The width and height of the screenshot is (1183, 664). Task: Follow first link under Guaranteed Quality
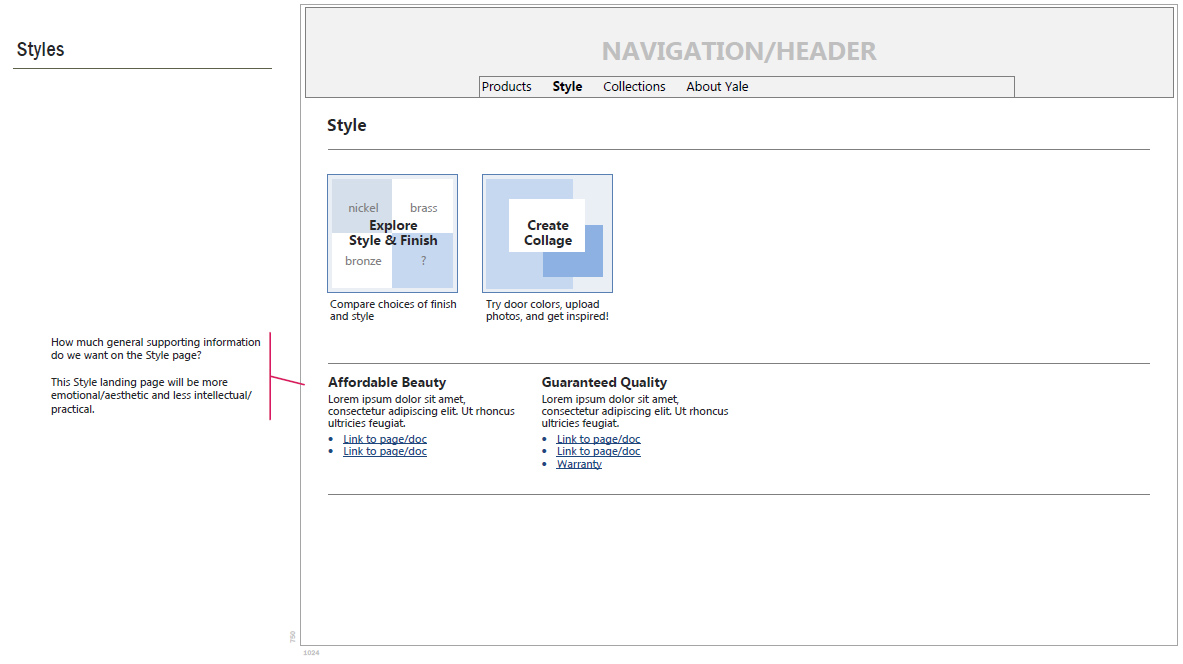pos(598,439)
